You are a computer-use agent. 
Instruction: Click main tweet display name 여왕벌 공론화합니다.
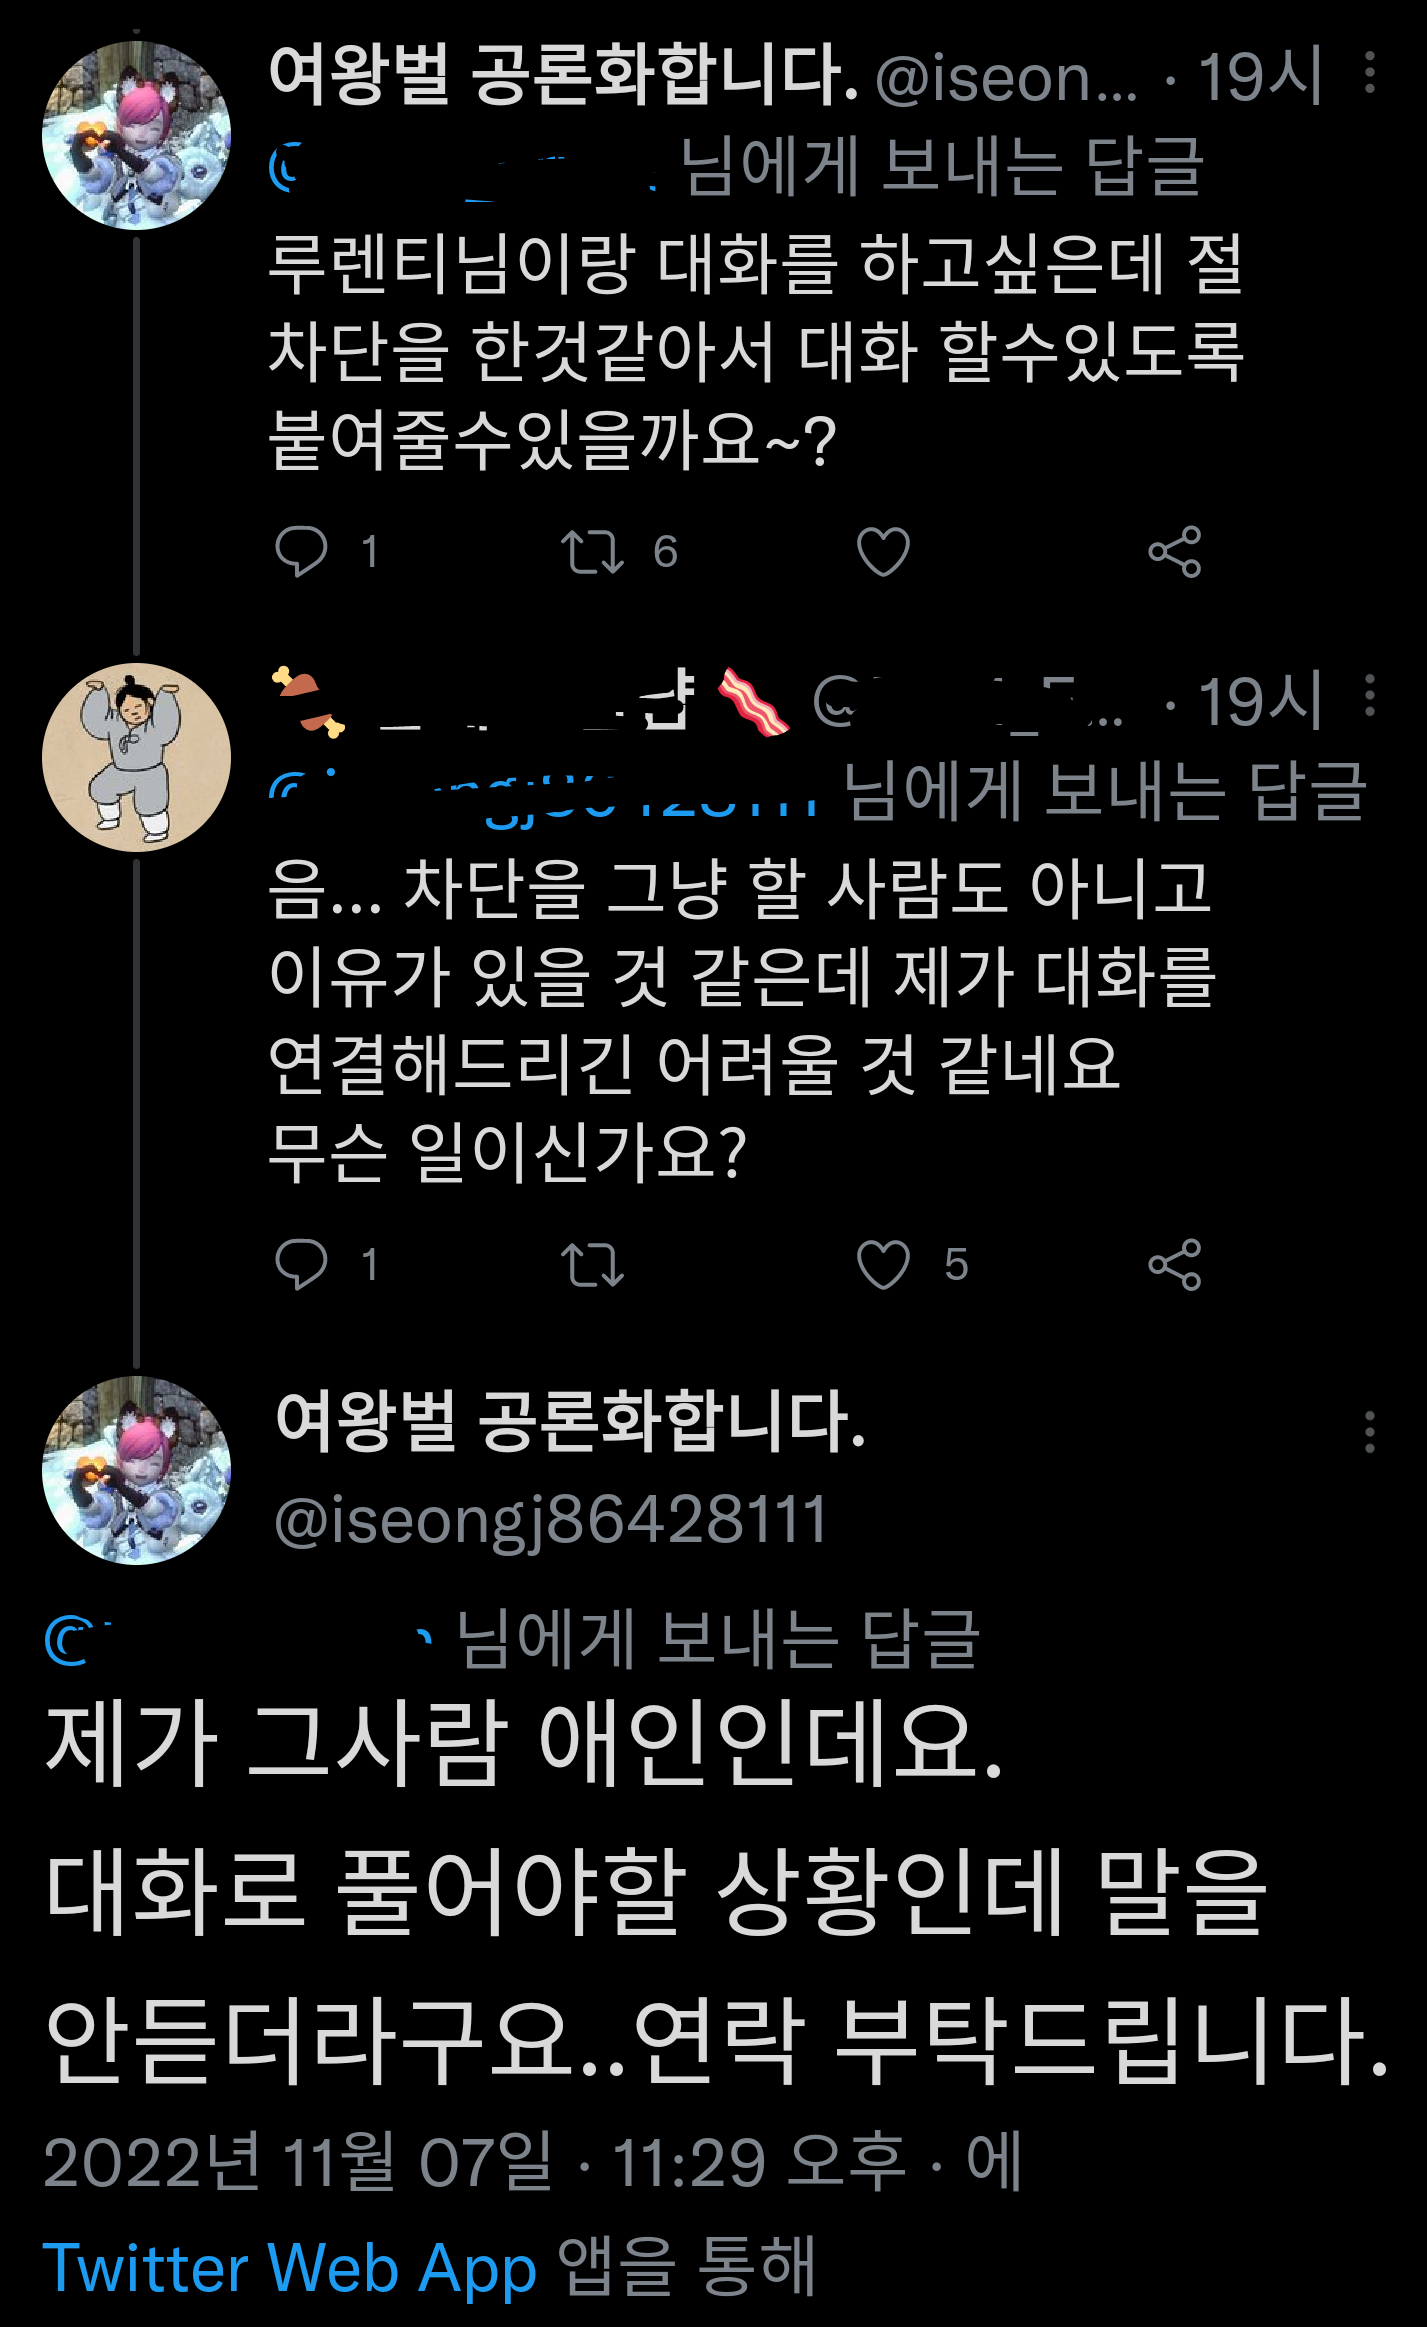(570, 1422)
